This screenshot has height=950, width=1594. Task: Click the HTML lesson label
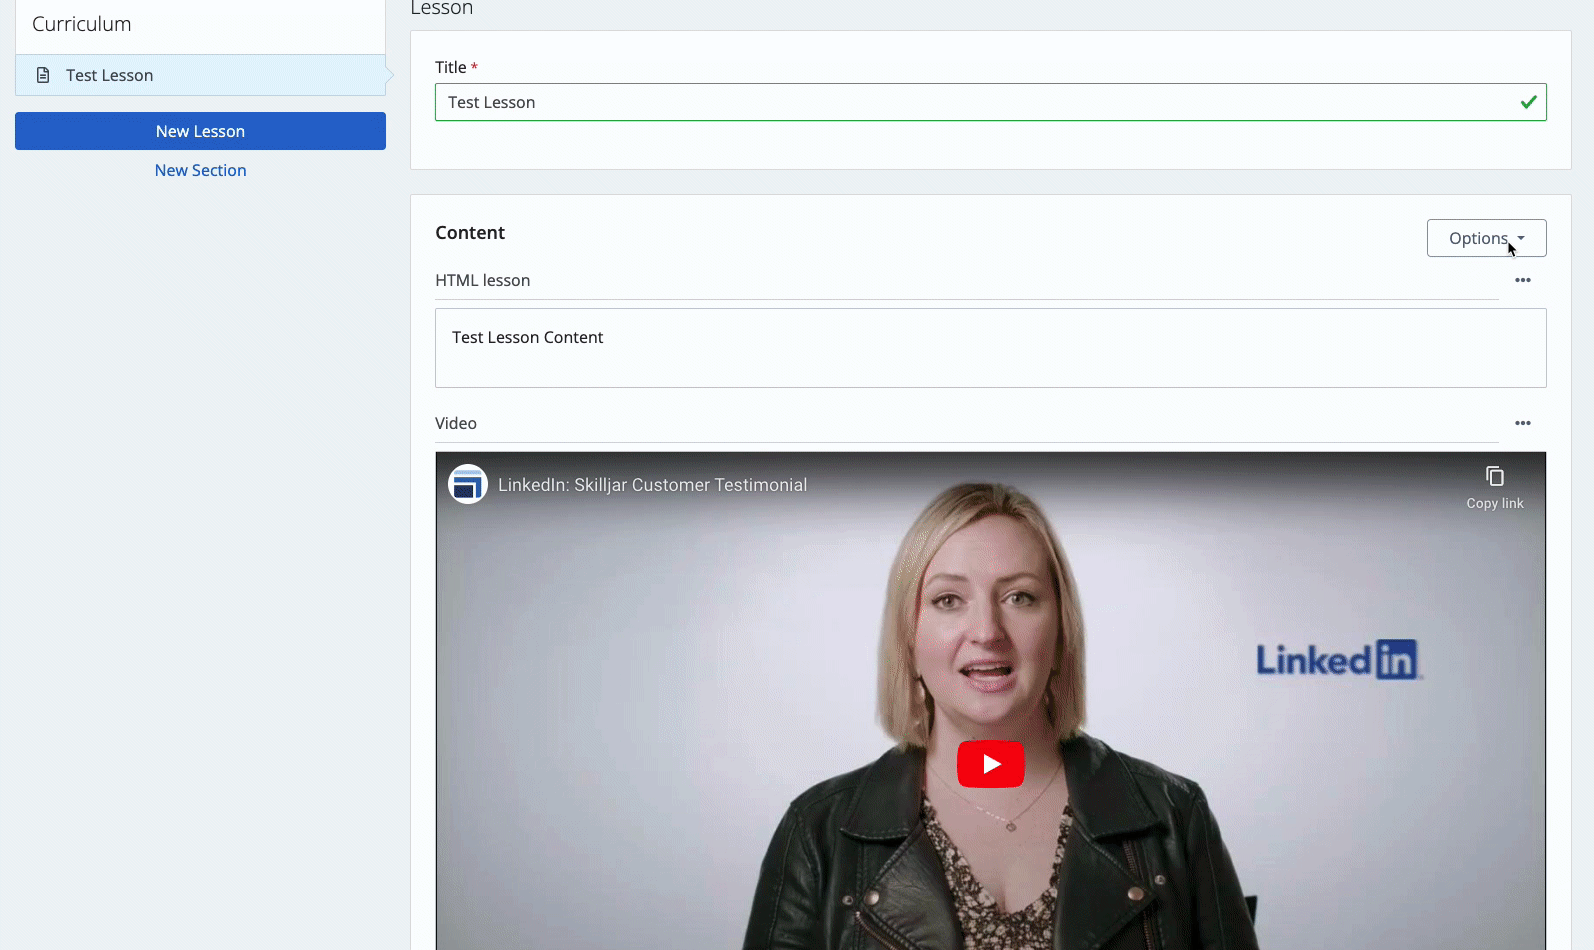[482, 280]
